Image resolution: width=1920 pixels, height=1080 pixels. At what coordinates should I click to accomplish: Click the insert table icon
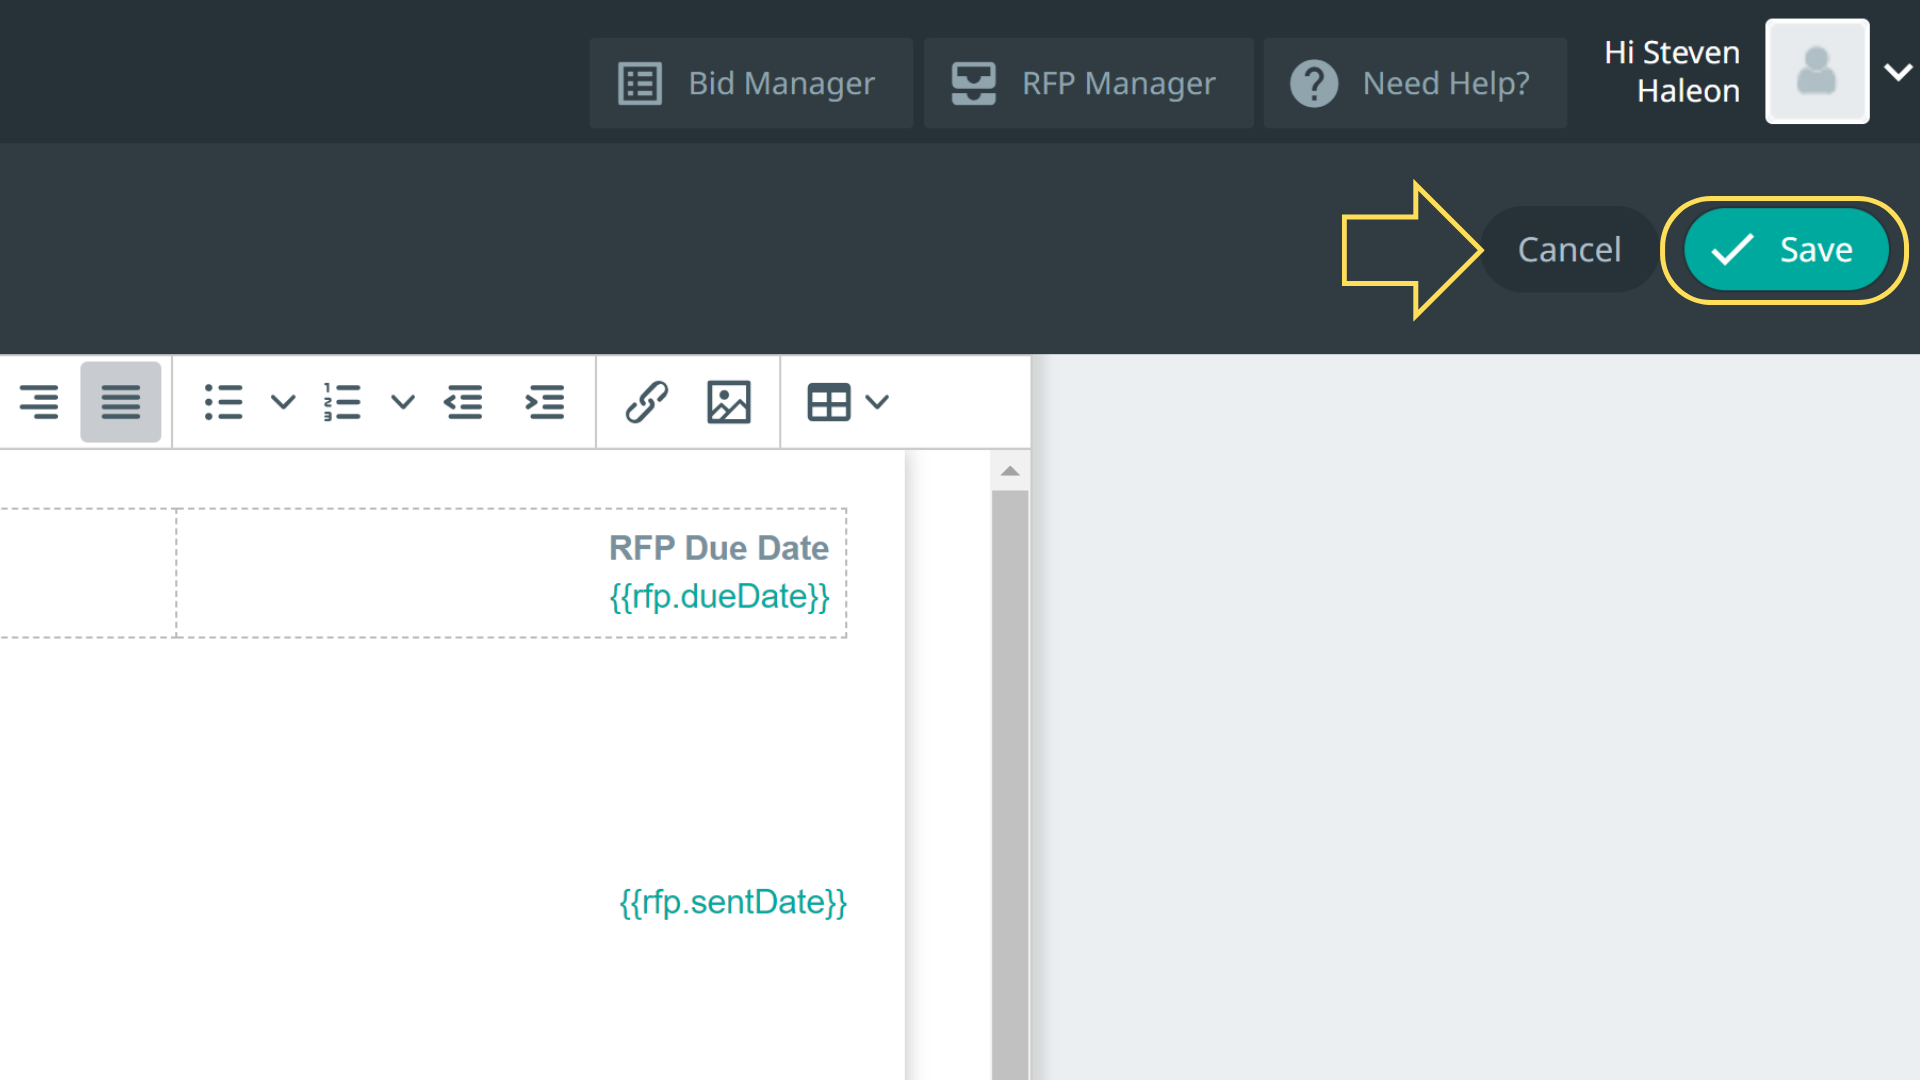828,402
